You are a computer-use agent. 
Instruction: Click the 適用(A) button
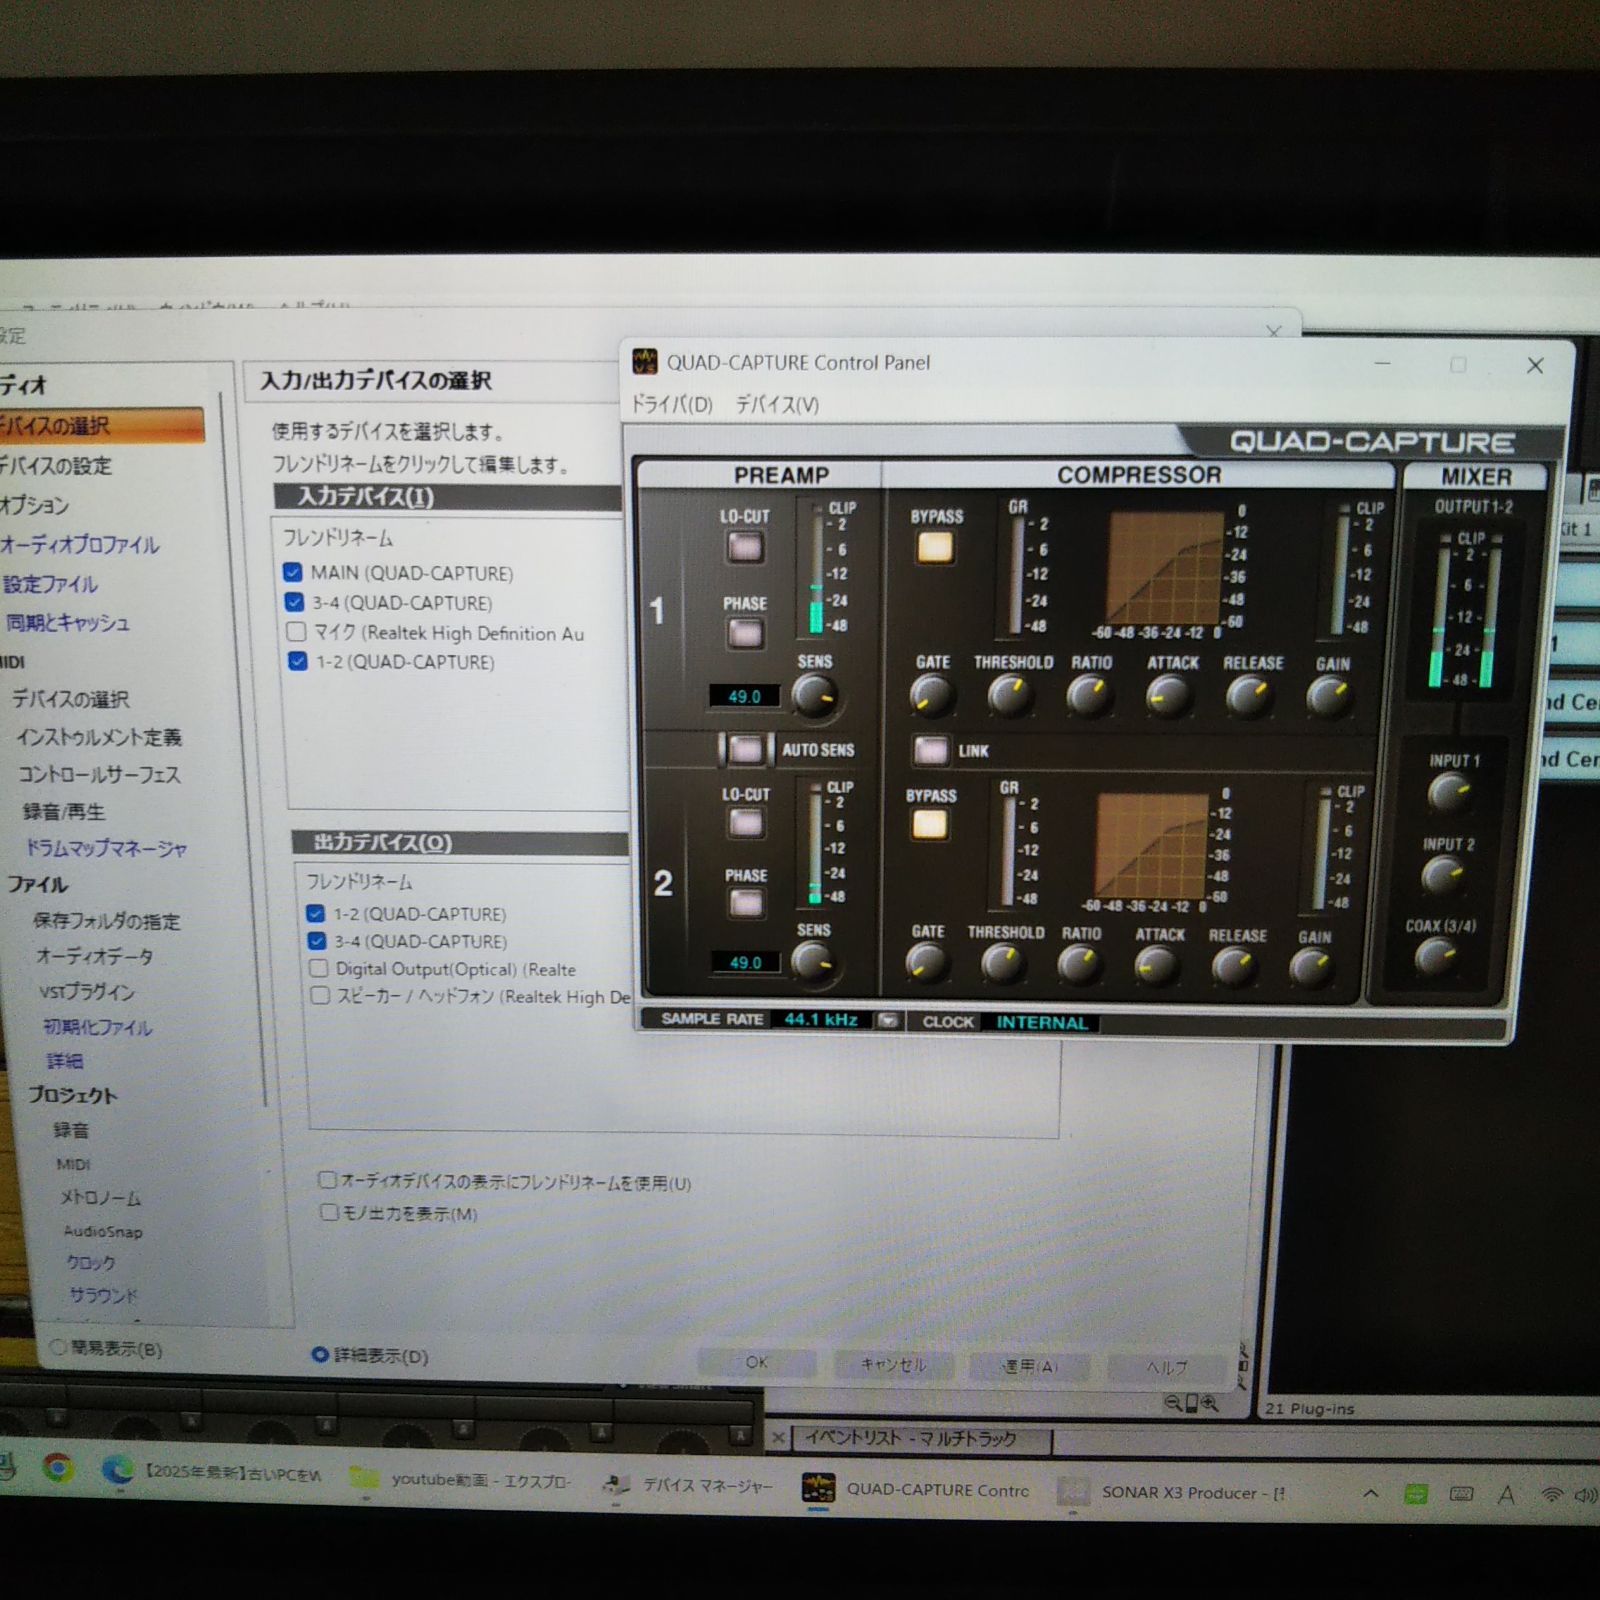[1030, 1366]
